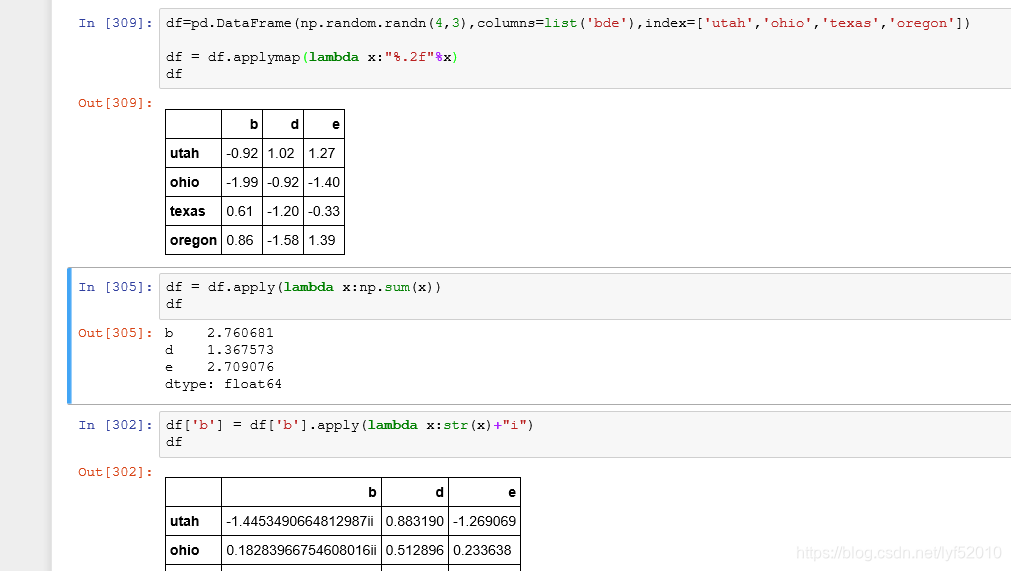
Task: Click cell value -1.40 in ohio row
Action: [x=324, y=182]
